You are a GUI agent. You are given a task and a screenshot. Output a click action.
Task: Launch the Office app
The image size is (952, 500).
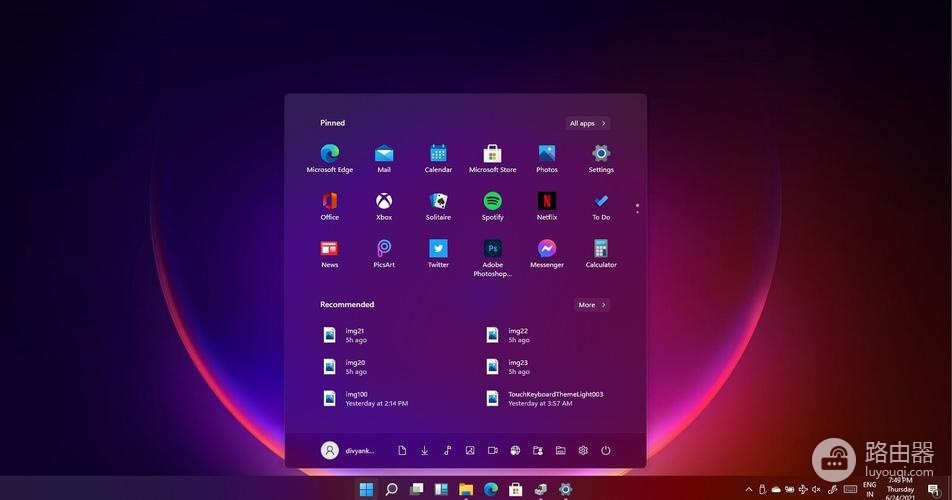click(x=330, y=206)
